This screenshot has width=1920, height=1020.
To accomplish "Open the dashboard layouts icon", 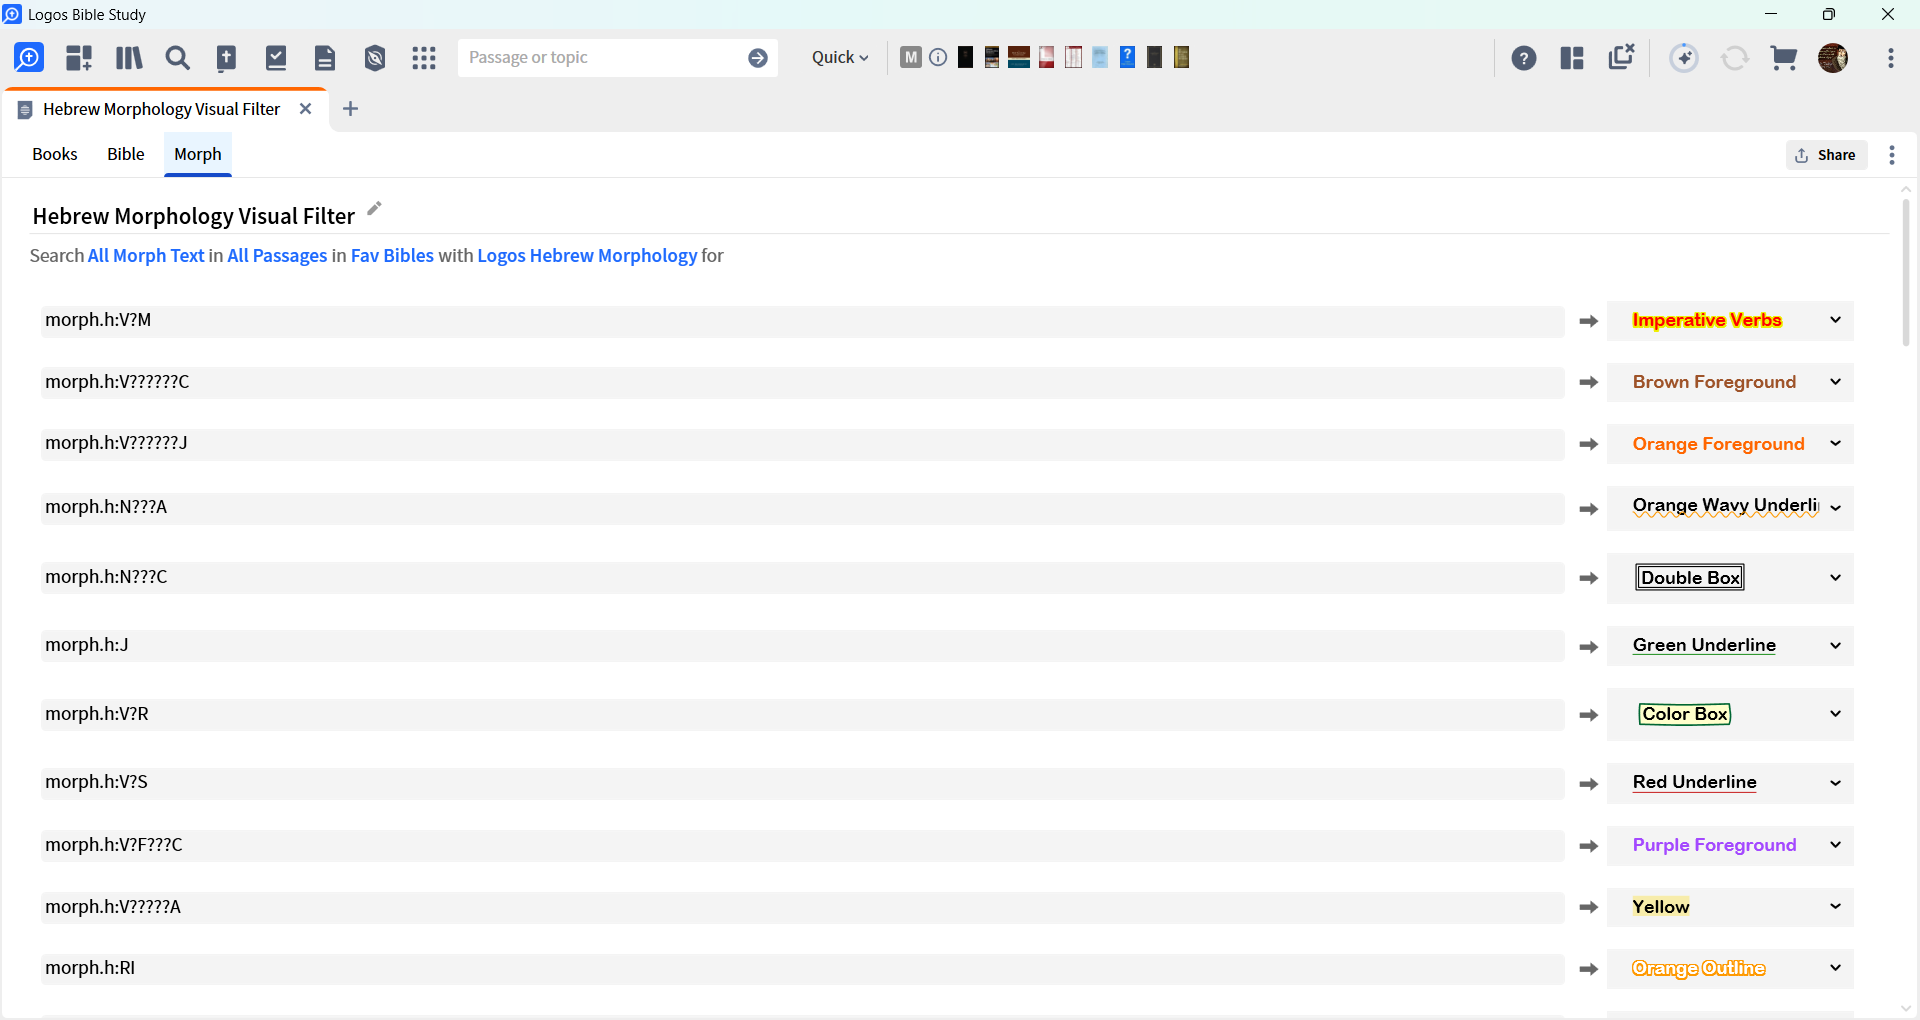I will pos(79,57).
